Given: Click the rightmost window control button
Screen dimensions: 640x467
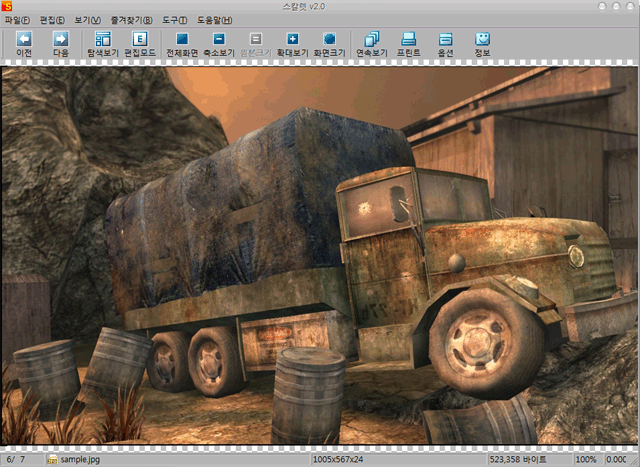Looking at the screenshot, I should coord(631,6).
